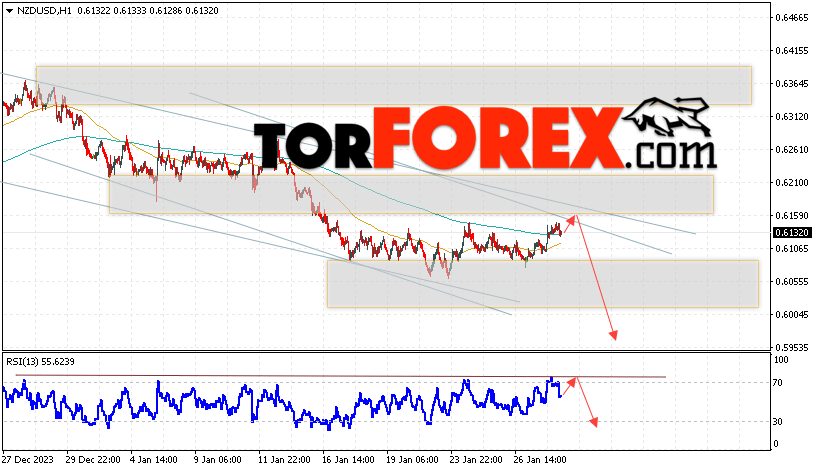The image size is (816, 471).
Task: Click the RSI scale value 70
Action: [777, 383]
